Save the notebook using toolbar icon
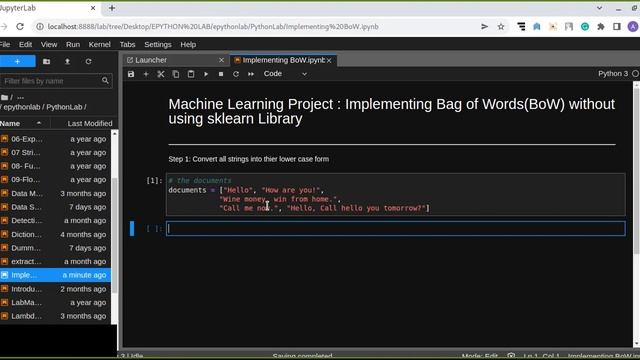The width and height of the screenshot is (640, 360). pos(131,74)
